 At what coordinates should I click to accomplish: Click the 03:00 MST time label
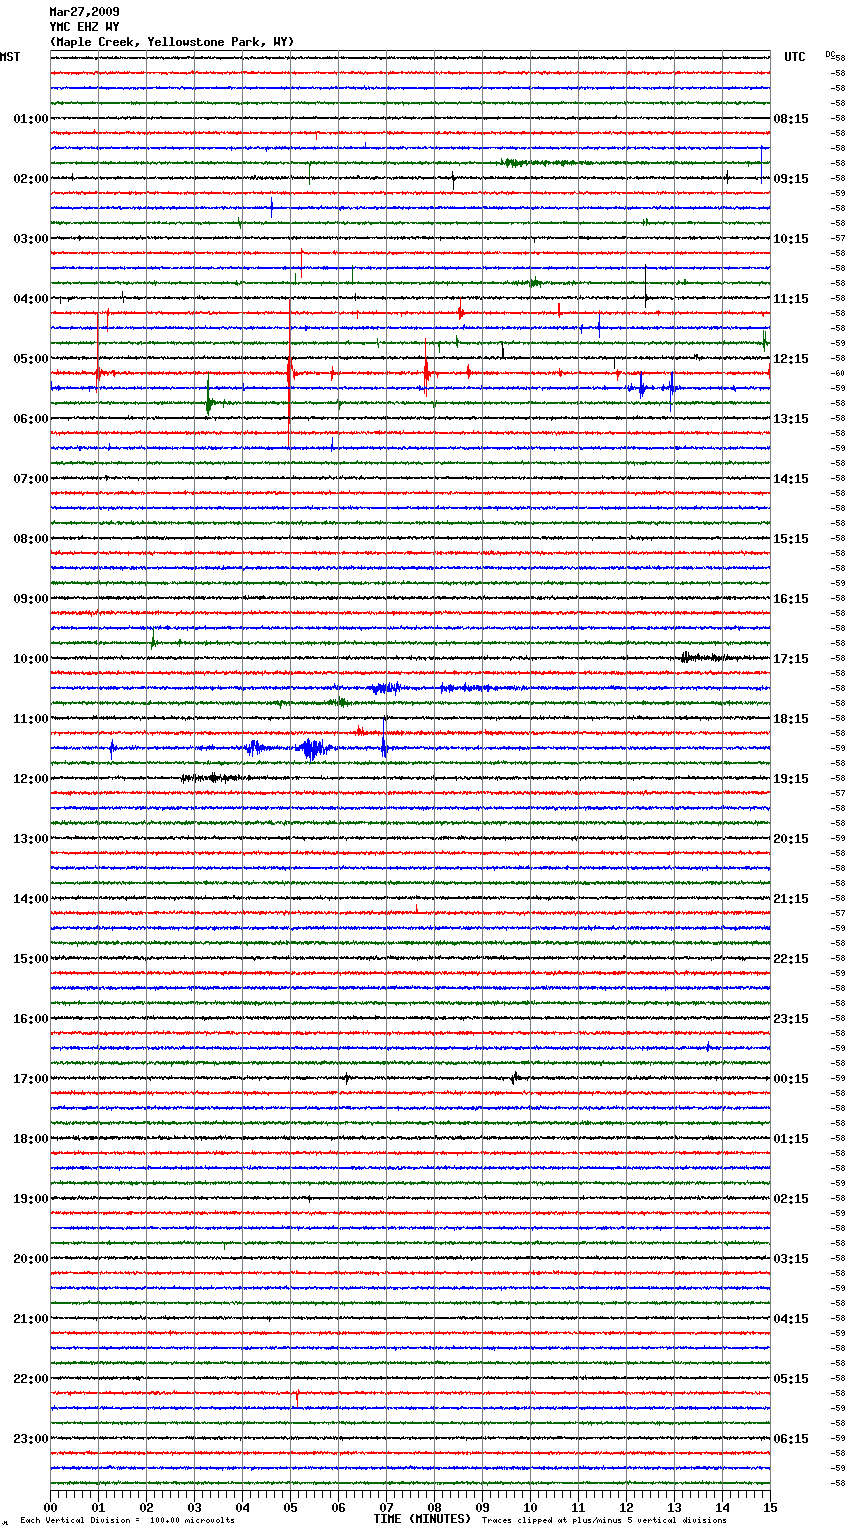pos(31,239)
